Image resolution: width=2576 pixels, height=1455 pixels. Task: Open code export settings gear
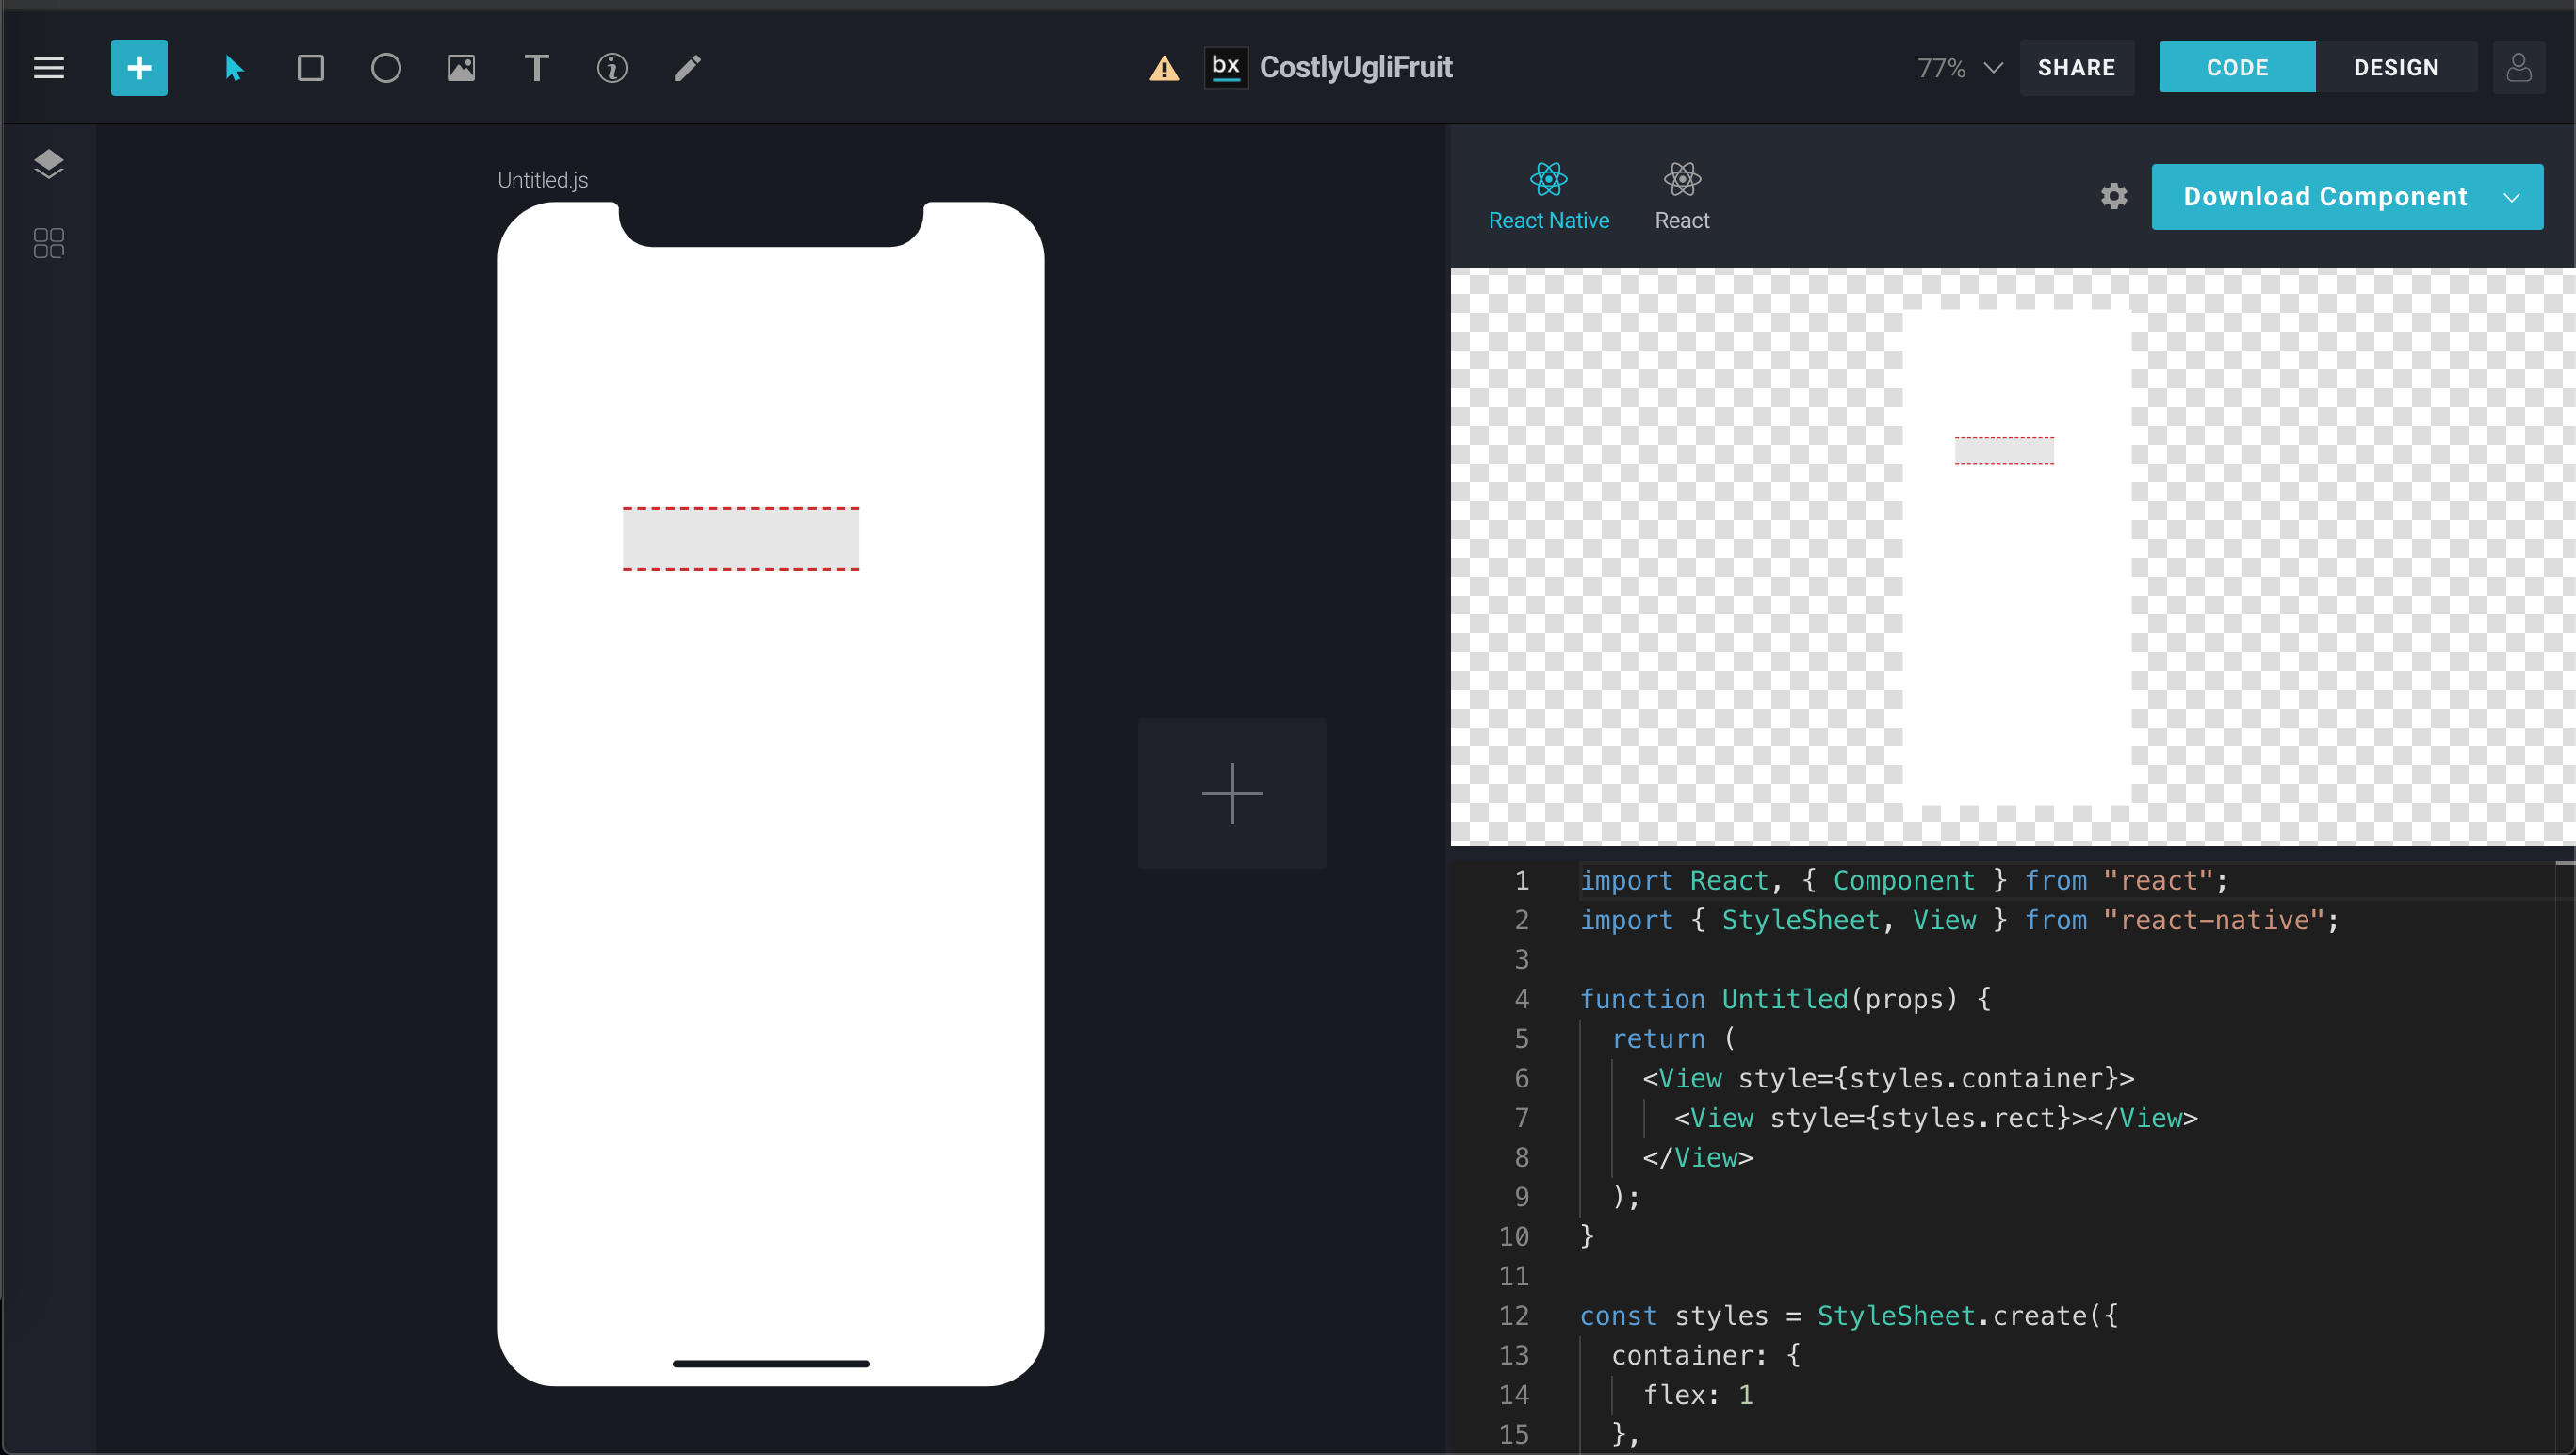[2114, 196]
